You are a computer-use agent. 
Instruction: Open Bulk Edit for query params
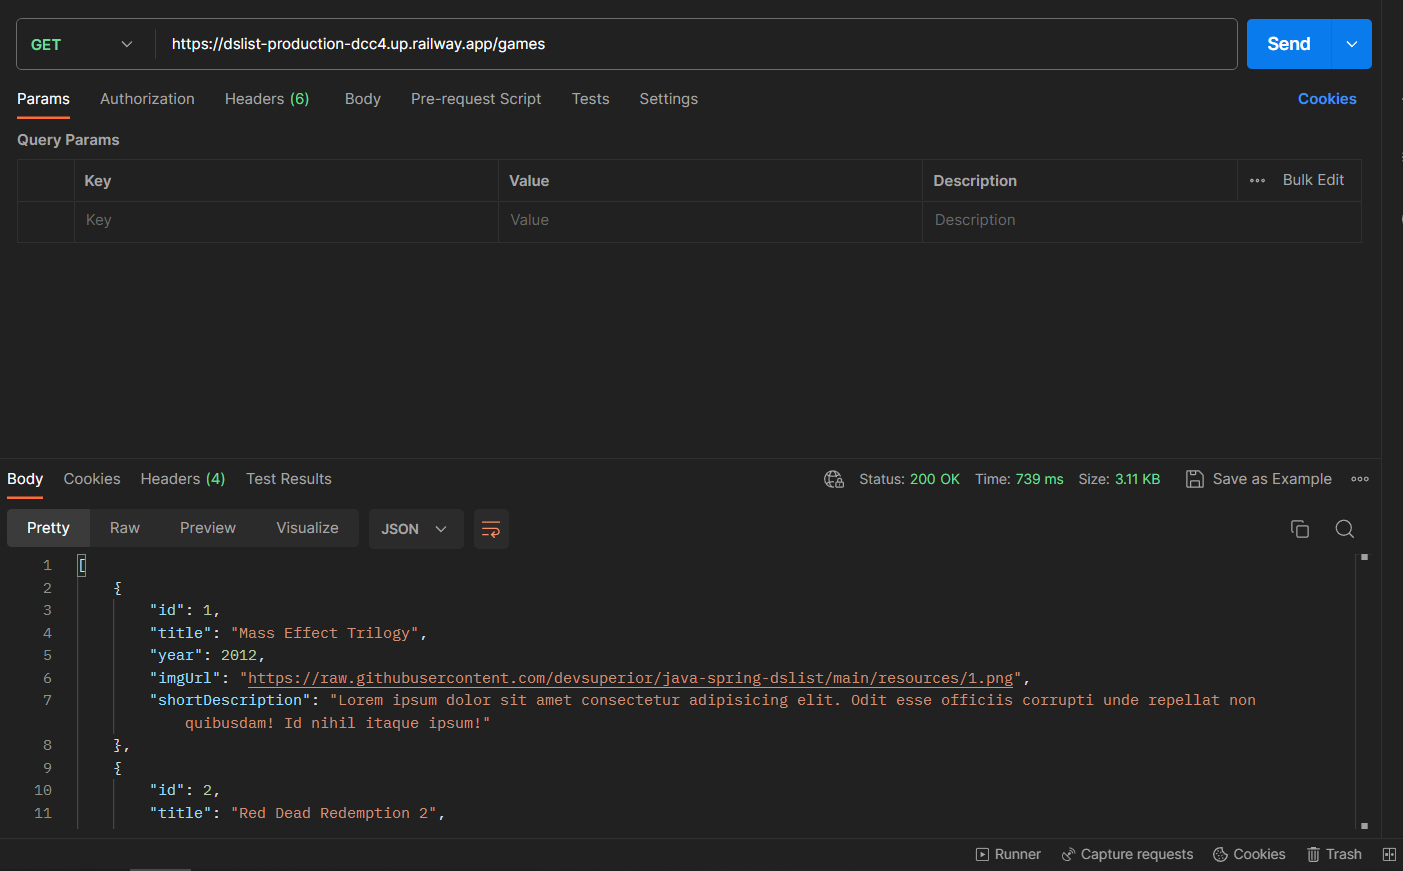(x=1313, y=180)
